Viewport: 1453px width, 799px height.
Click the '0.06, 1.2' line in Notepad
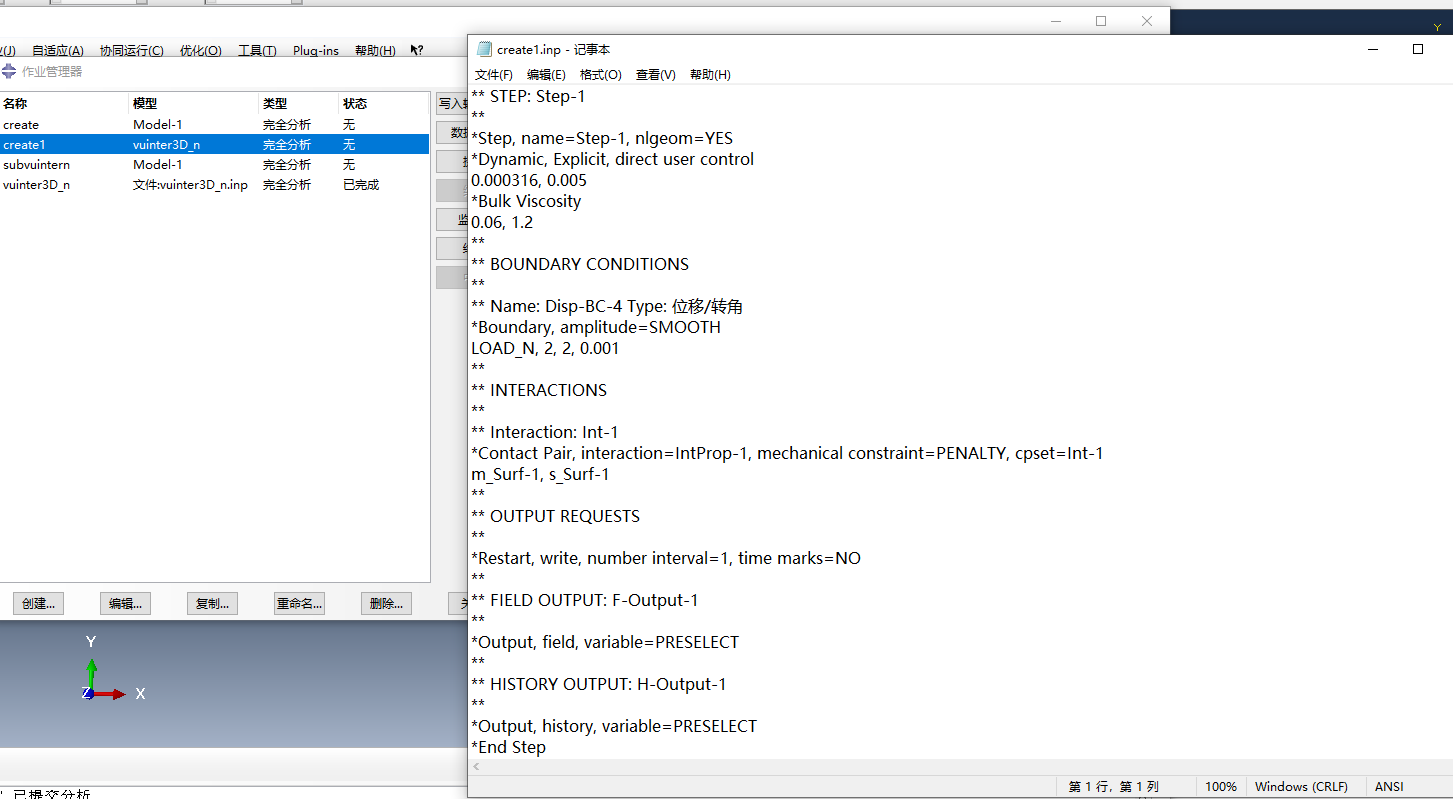[502, 222]
